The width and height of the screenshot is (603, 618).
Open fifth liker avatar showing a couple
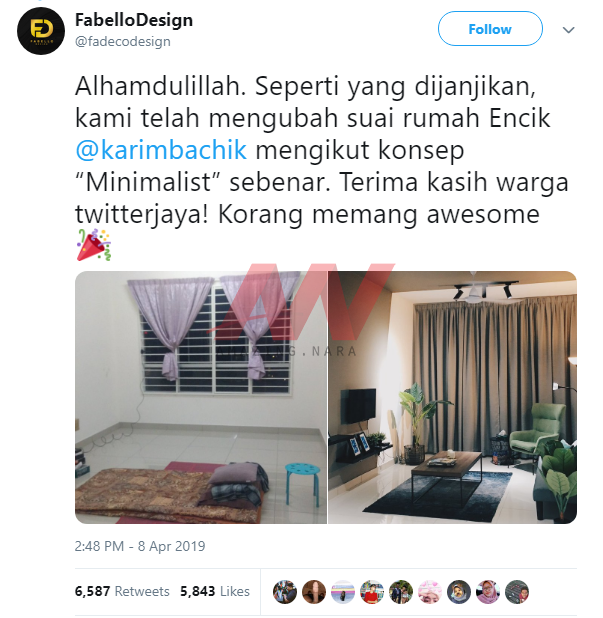pos(401,592)
